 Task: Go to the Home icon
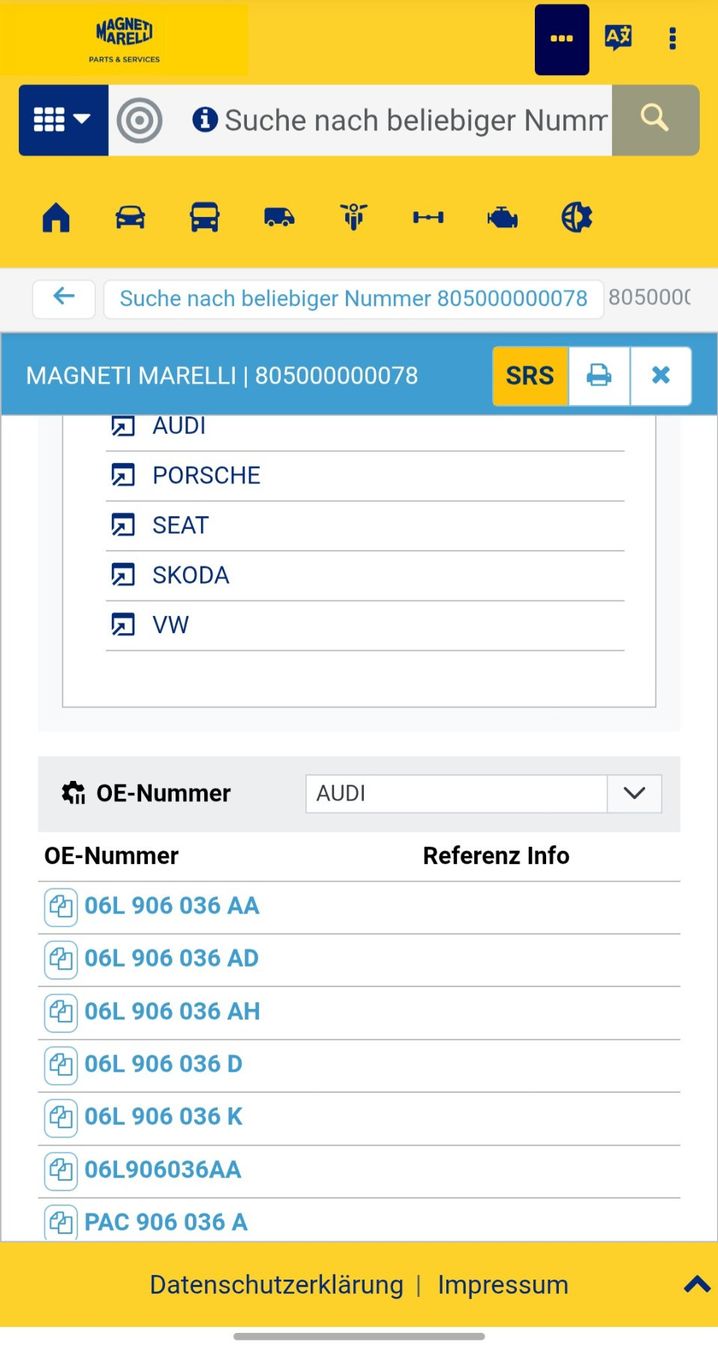pos(56,217)
